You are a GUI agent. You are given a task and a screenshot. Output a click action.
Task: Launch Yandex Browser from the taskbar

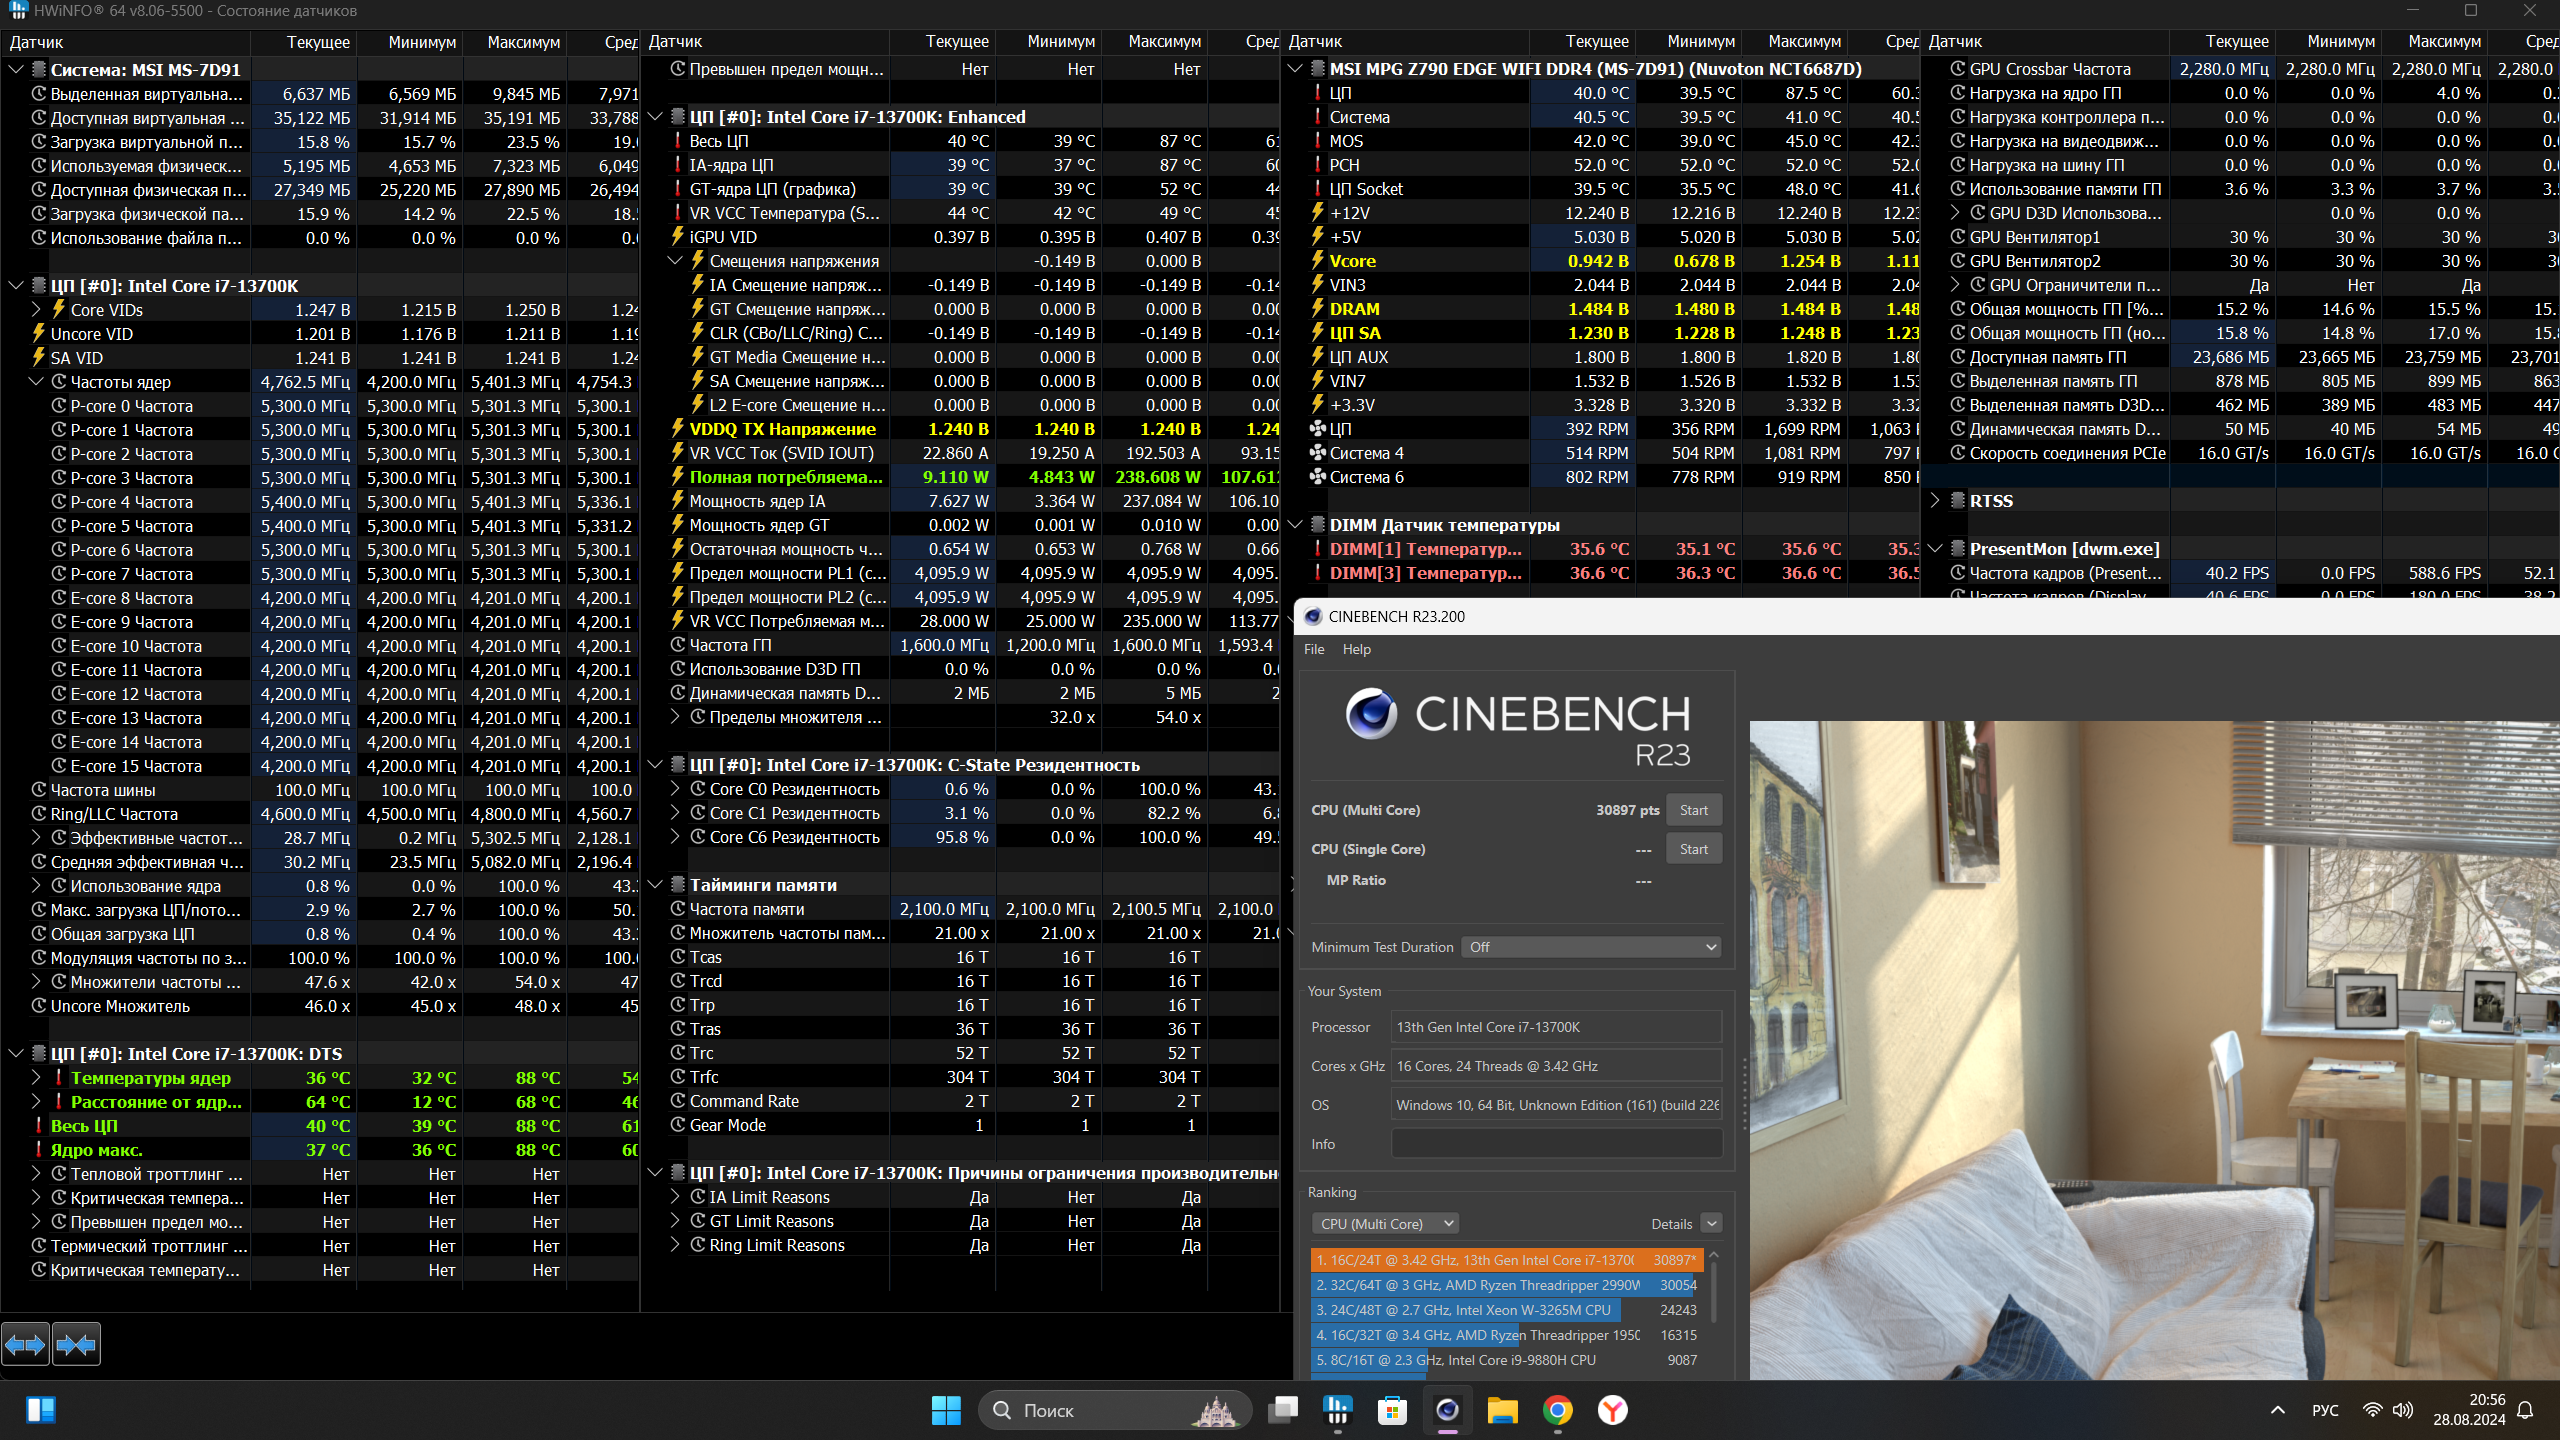(x=1612, y=1410)
